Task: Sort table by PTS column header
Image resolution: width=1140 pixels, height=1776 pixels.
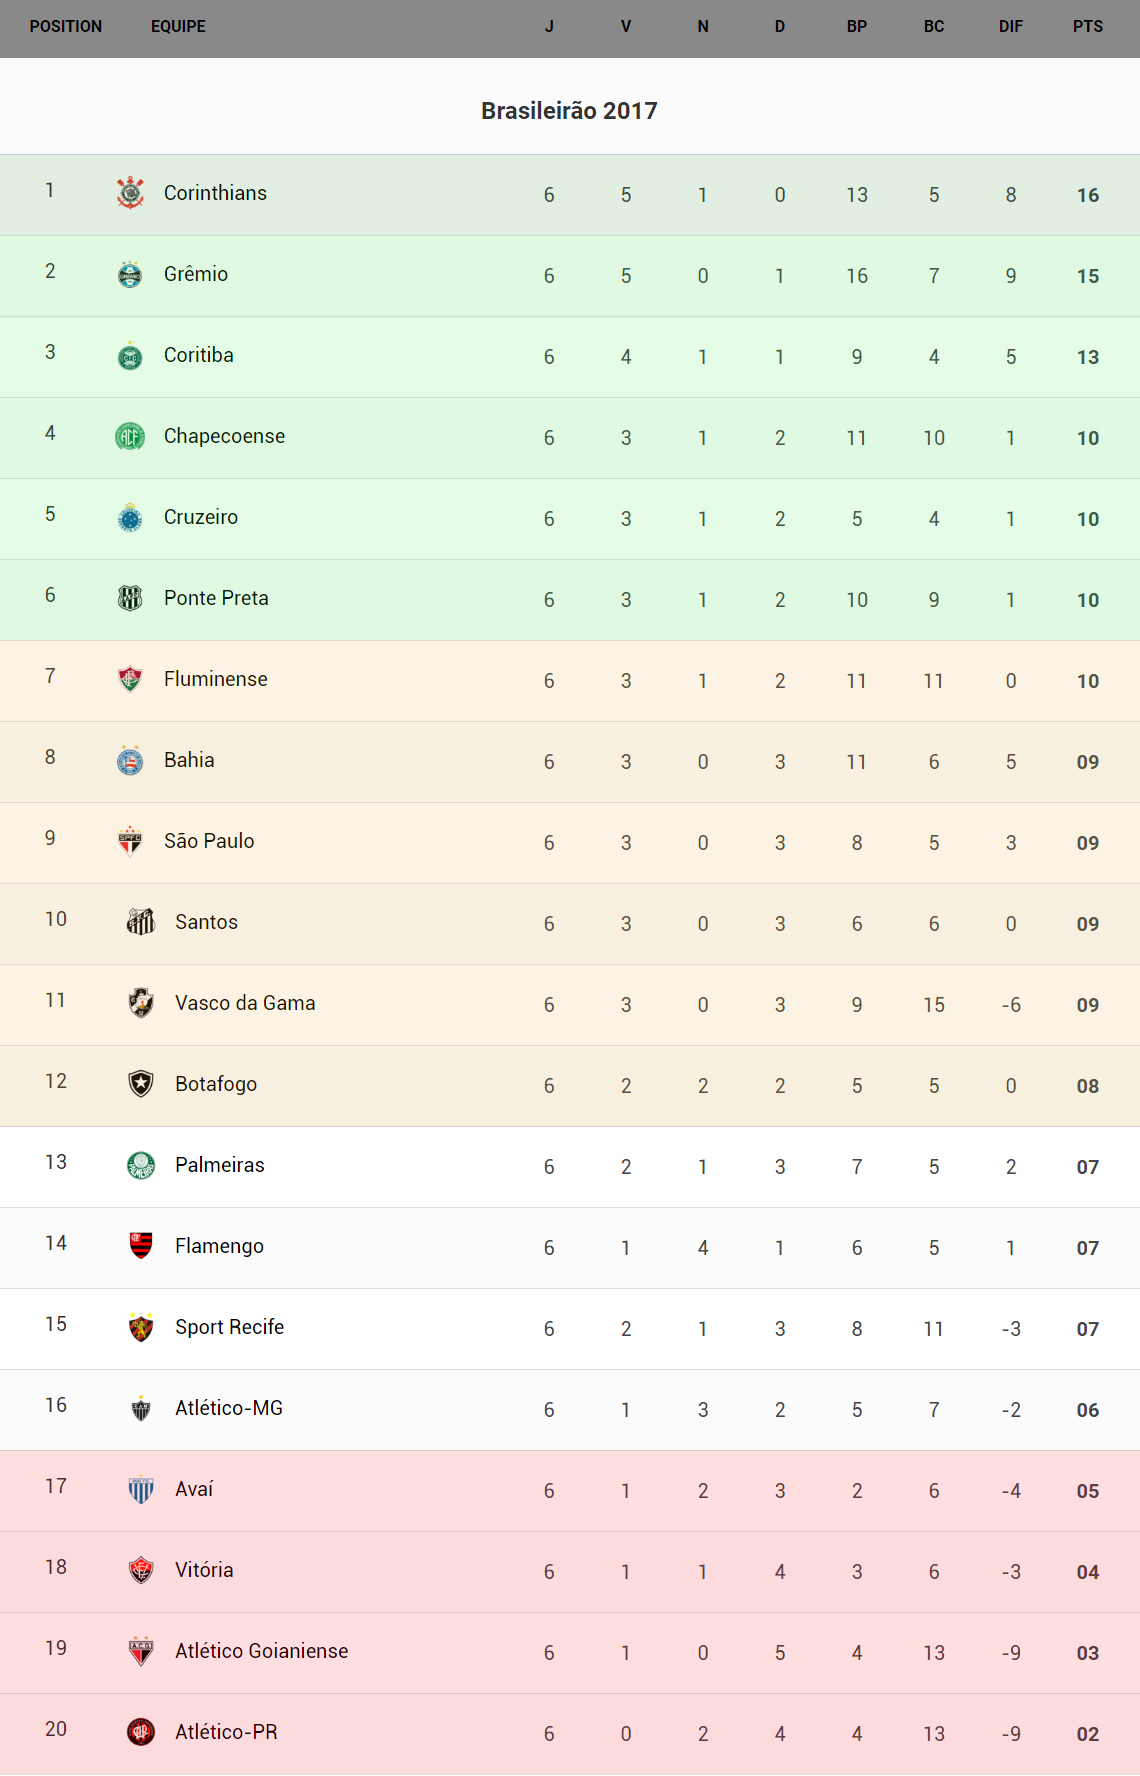Action: click(1088, 27)
